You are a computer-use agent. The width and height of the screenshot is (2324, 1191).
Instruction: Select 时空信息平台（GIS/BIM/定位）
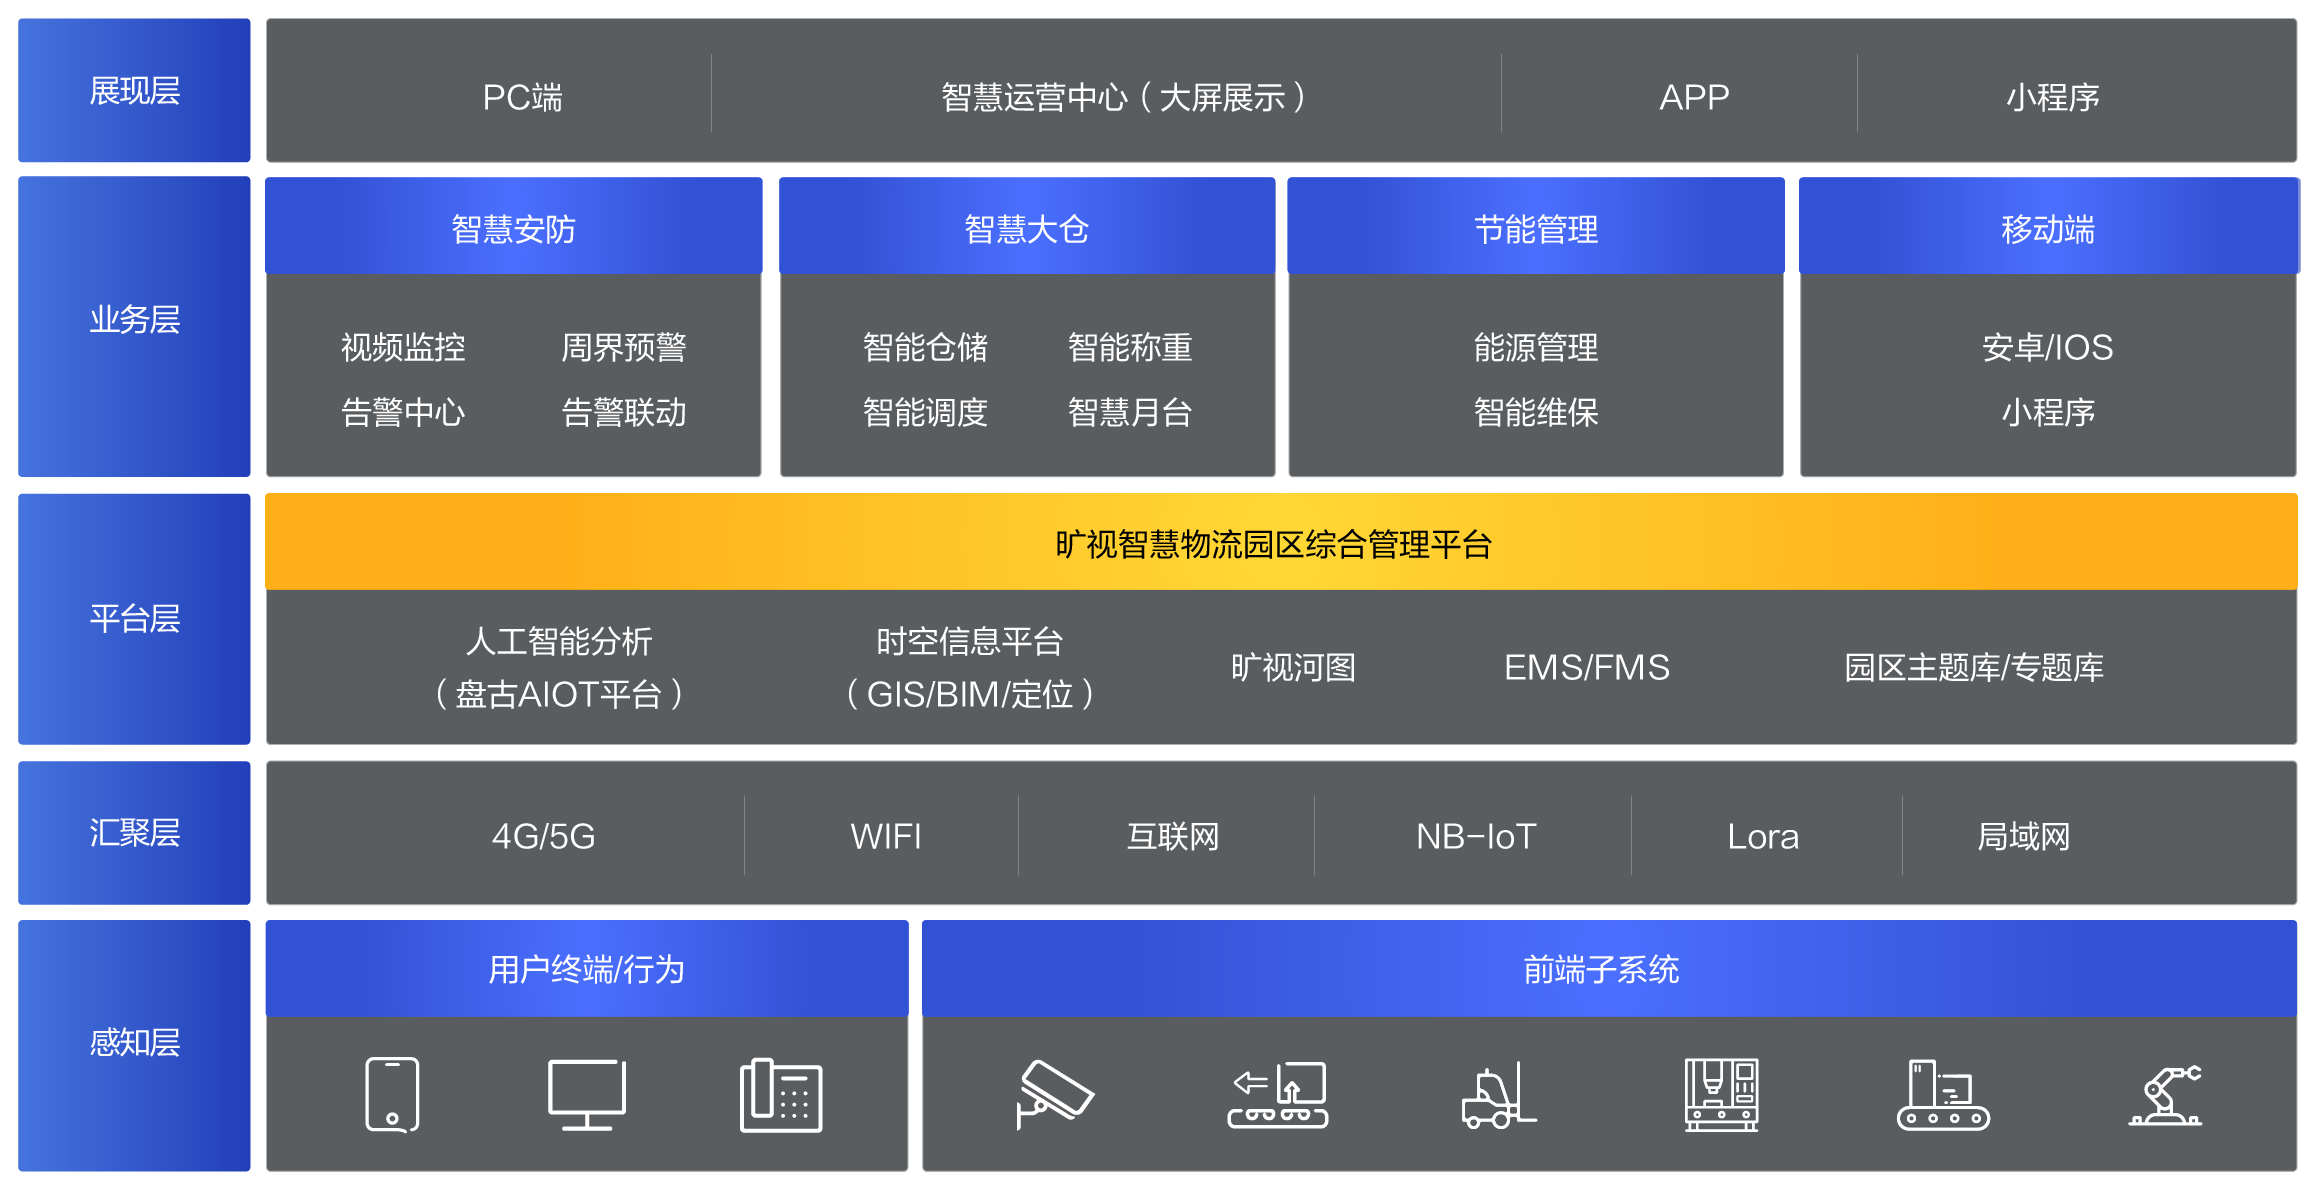click(x=969, y=667)
